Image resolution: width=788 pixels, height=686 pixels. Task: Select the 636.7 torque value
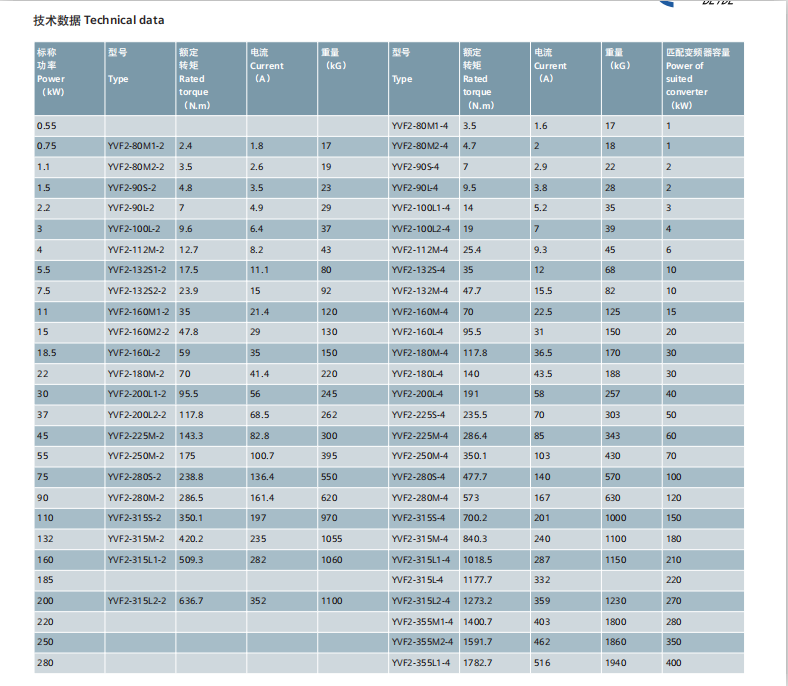pos(191,600)
